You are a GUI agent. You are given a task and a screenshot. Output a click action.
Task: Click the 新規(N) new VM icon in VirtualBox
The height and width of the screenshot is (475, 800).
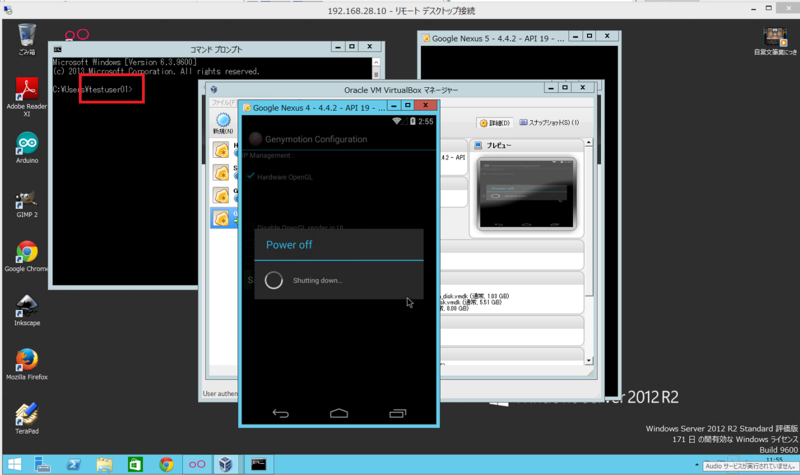pyautogui.click(x=223, y=123)
